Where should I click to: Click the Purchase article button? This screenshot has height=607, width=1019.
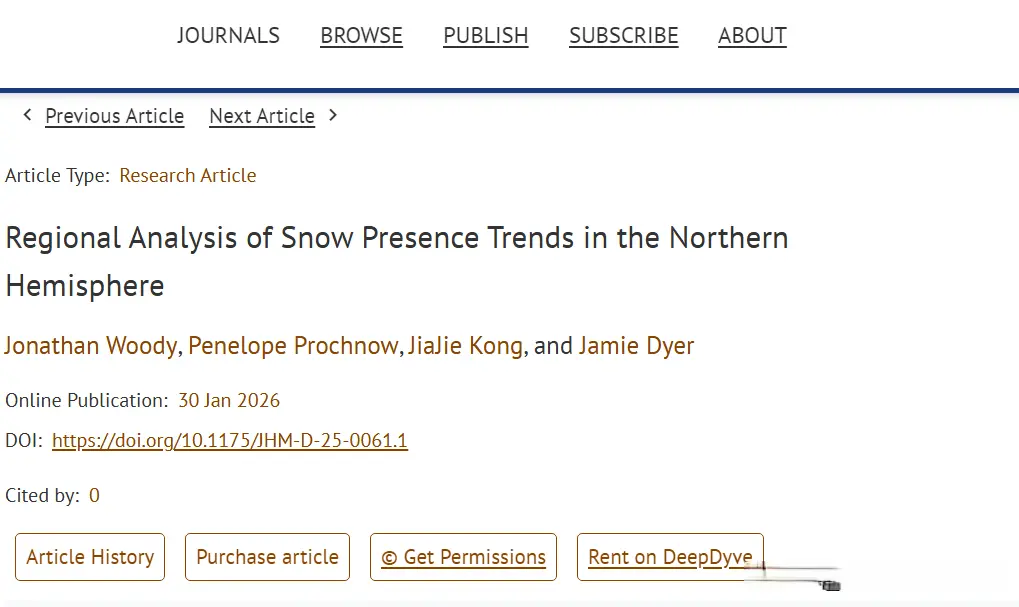(x=267, y=557)
